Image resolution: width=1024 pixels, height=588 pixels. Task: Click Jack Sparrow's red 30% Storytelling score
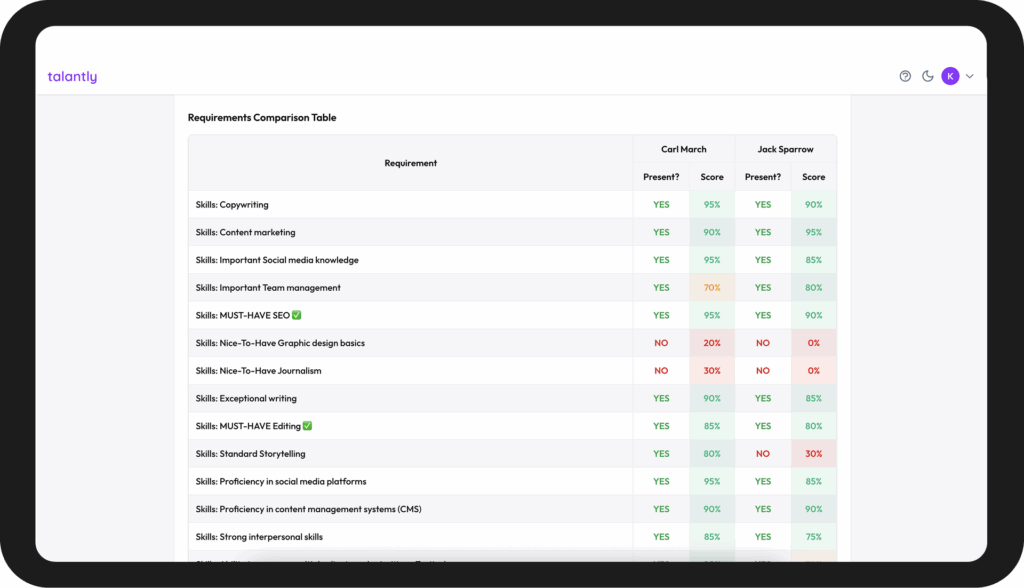tap(813, 454)
